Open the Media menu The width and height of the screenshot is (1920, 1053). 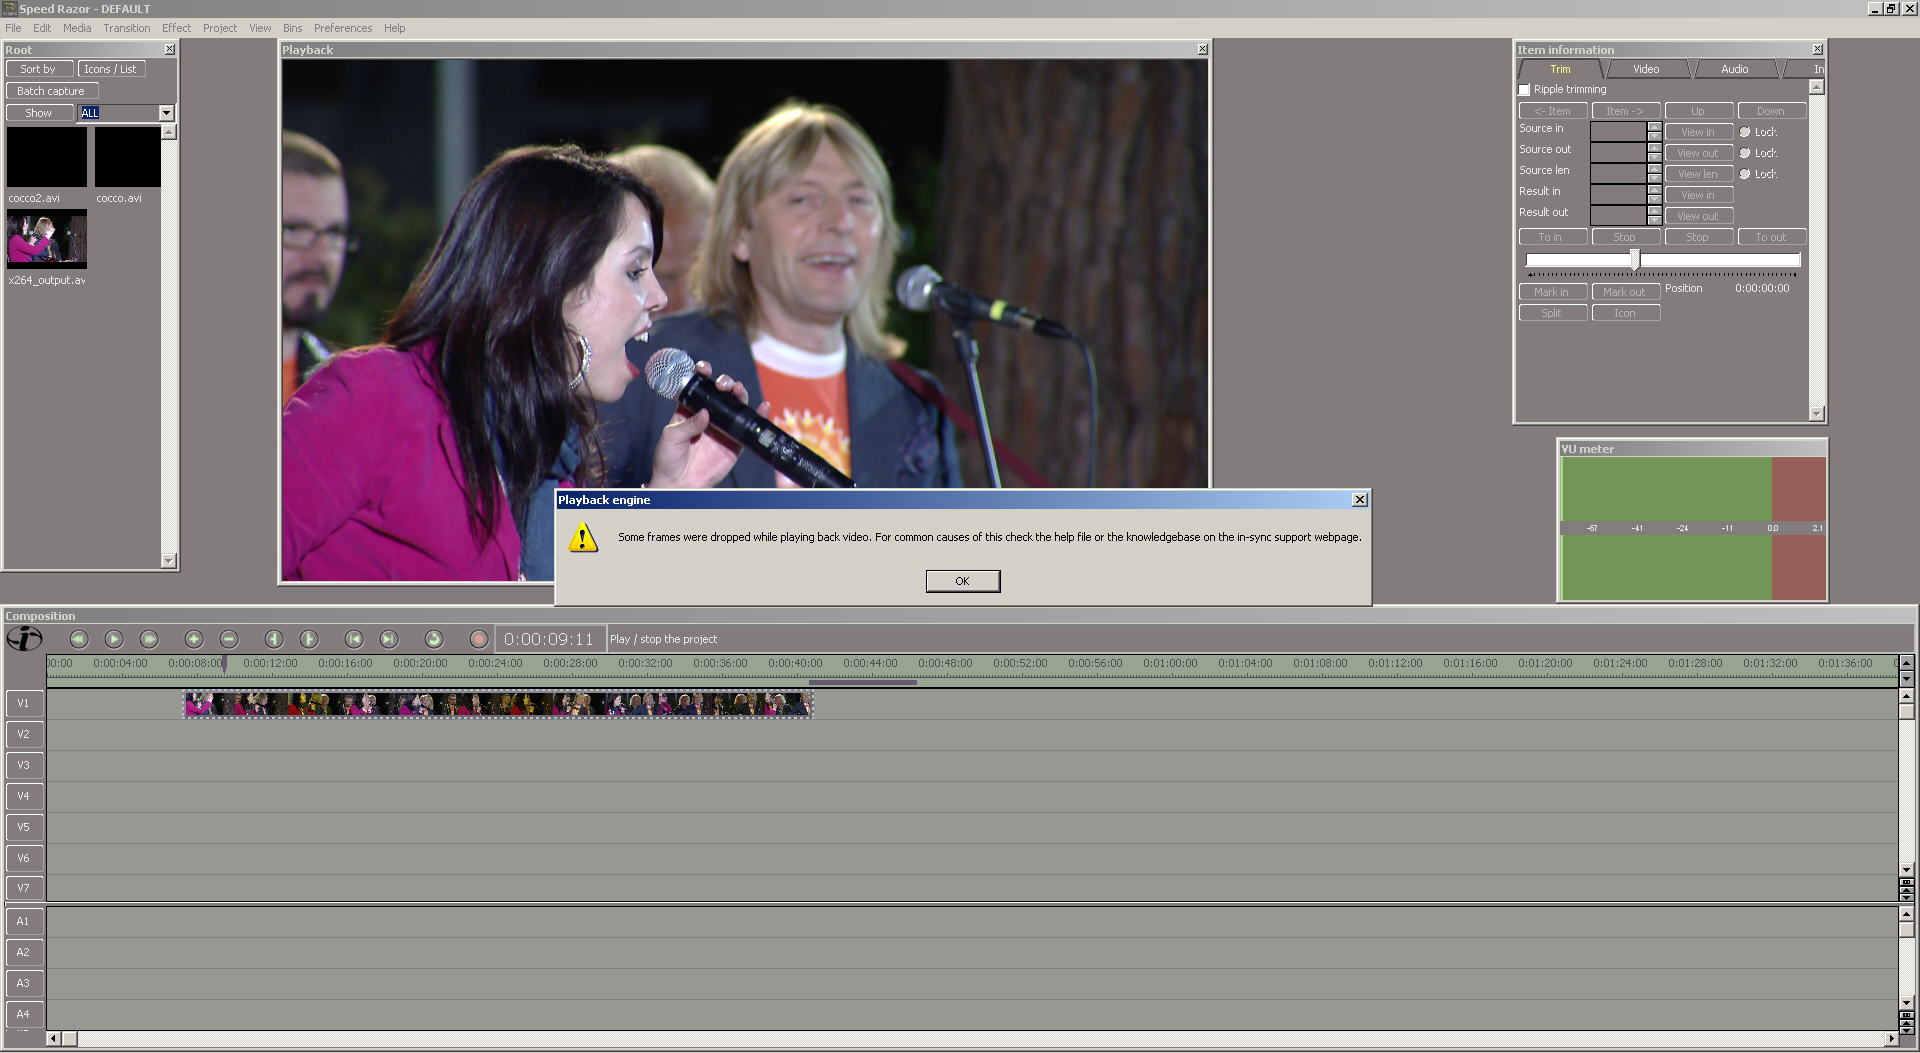(77, 28)
